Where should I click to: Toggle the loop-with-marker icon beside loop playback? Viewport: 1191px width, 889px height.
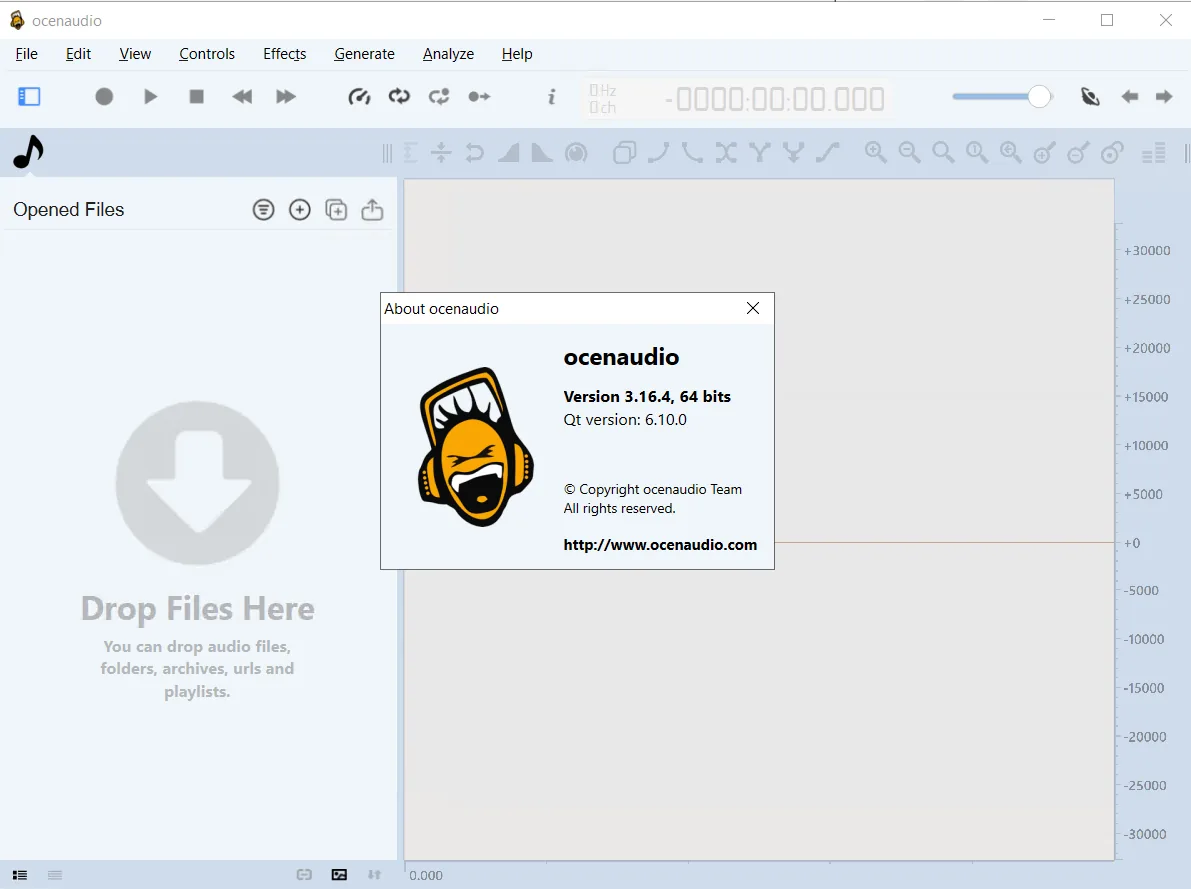(x=439, y=96)
